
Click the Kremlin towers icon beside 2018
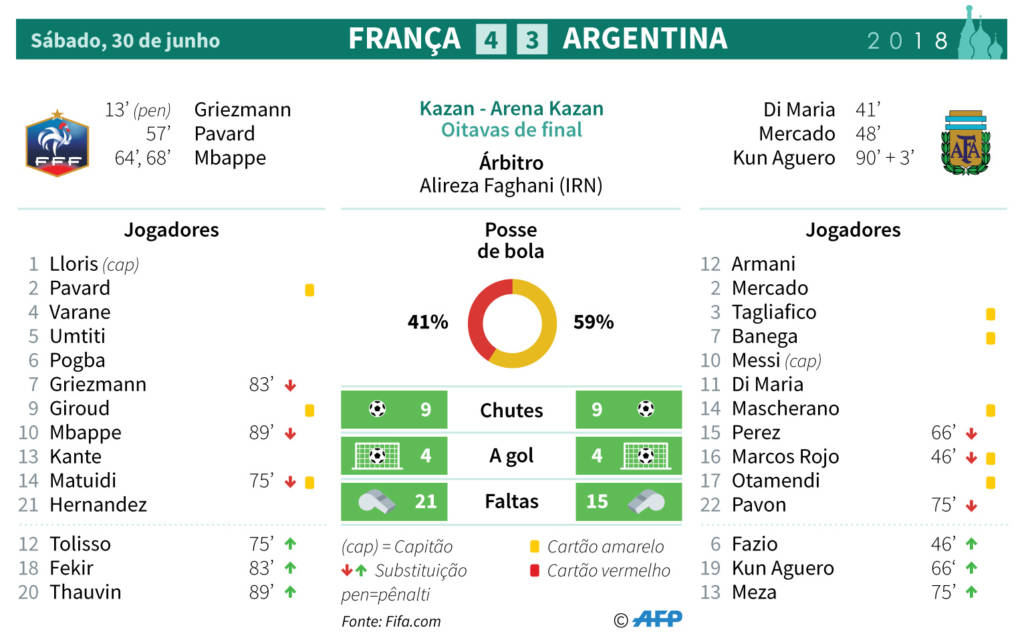click(x=979, y=35)
